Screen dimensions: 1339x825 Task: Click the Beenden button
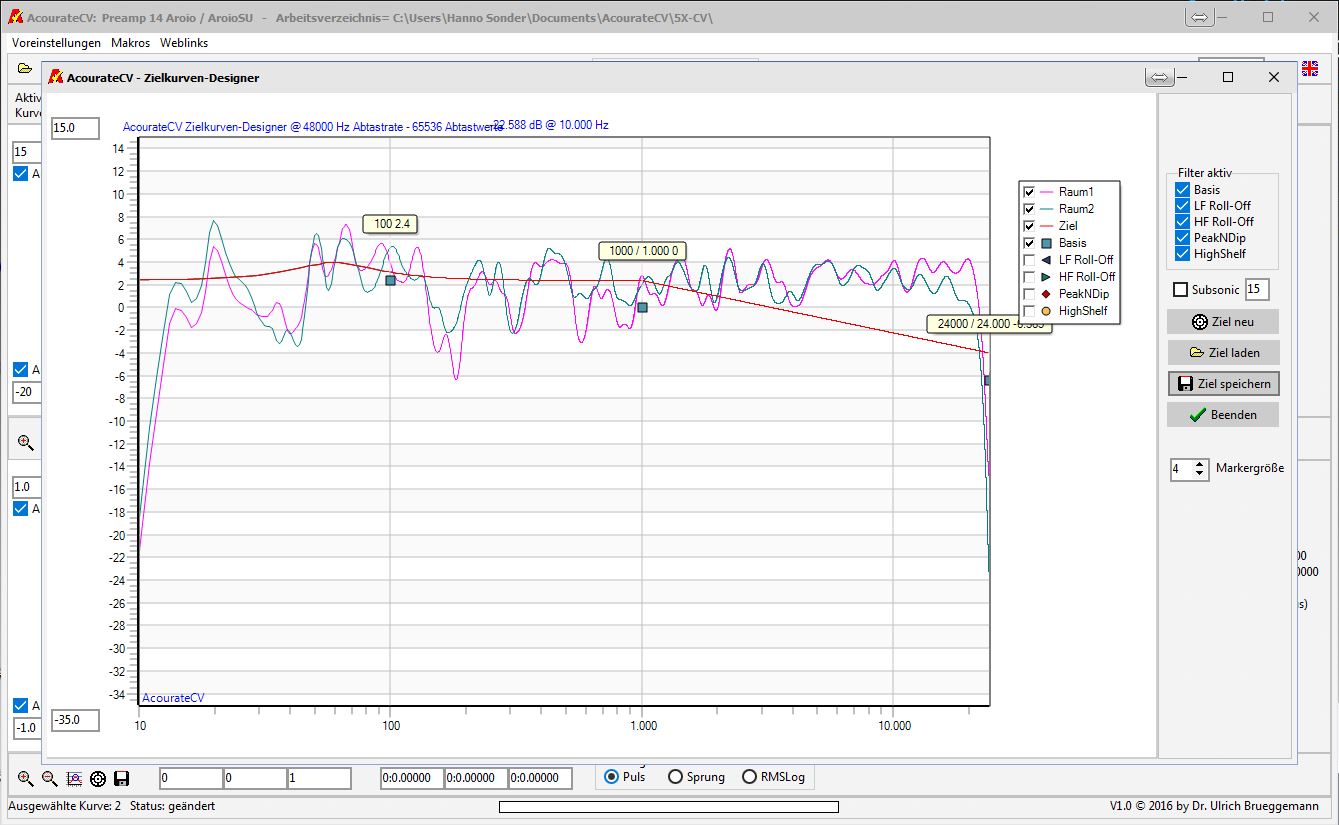pos(1223,415)
